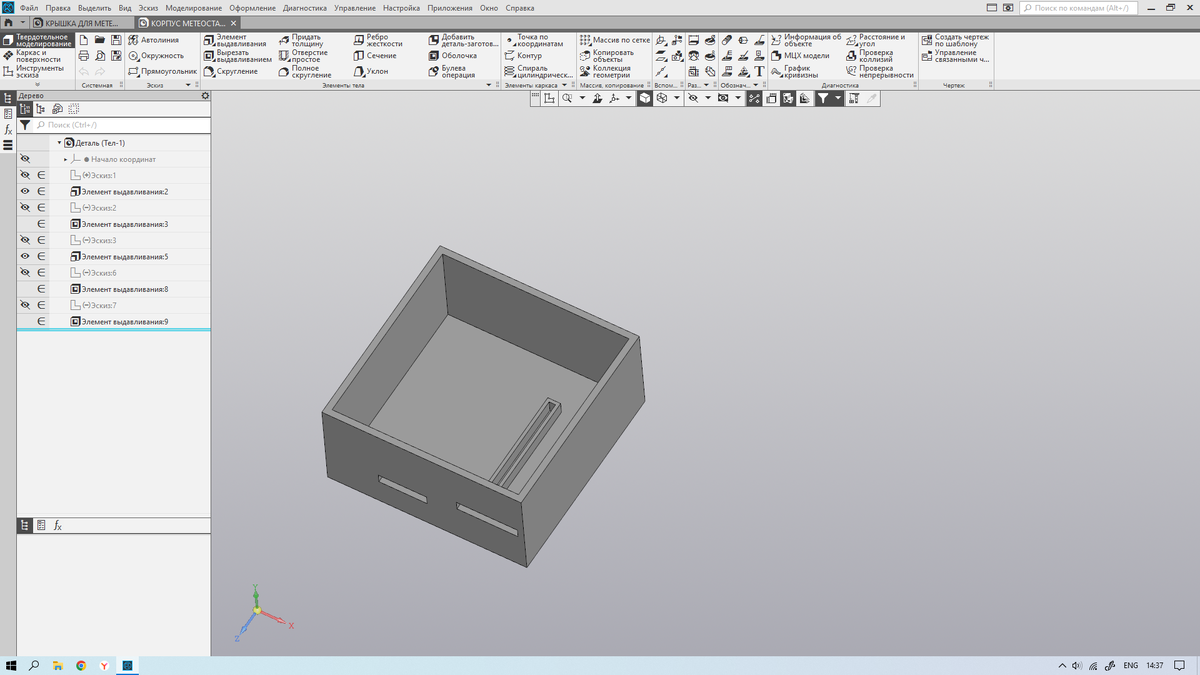Expand Эскиз panel dropdown arrow
The image size is (1200, 675).
pyautogui.click(x=190, y=85)
